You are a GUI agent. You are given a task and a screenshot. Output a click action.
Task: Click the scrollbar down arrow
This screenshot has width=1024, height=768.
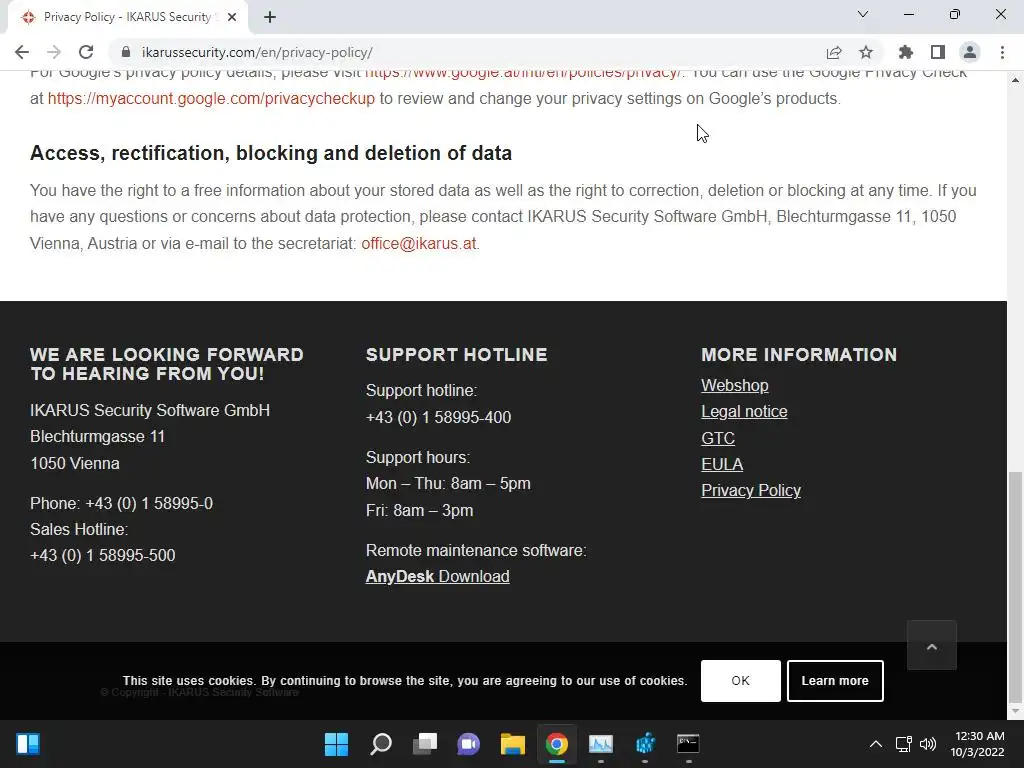[1015, 711]
